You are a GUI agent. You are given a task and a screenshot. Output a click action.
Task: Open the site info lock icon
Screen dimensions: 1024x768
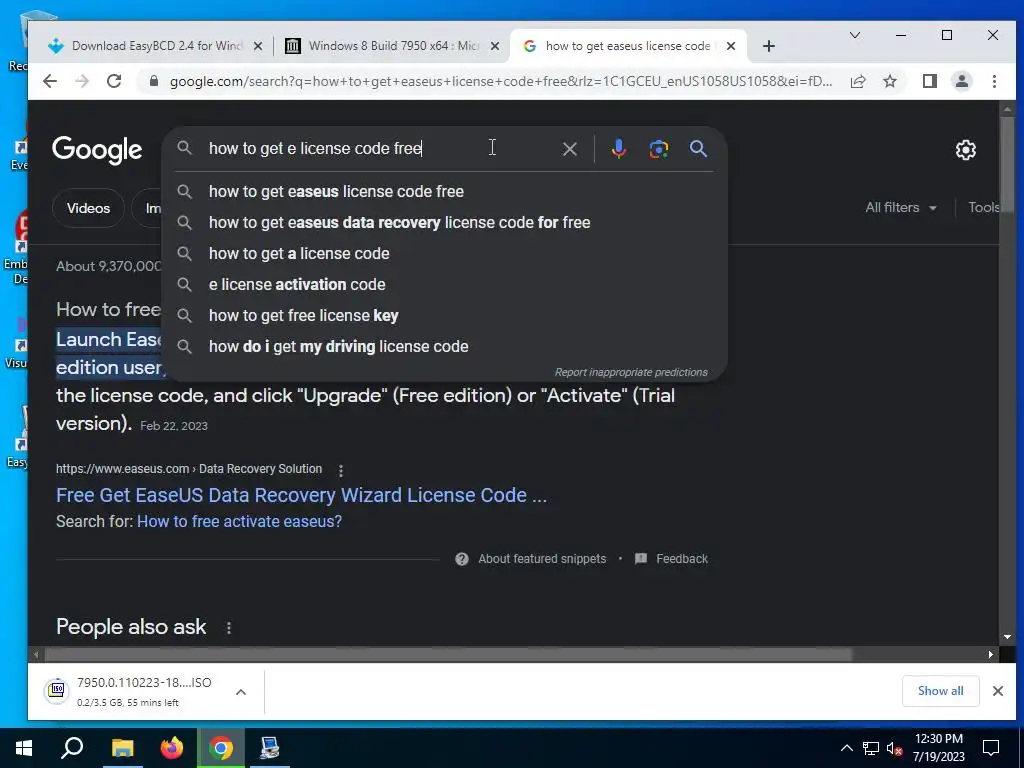tap(154, 81)
